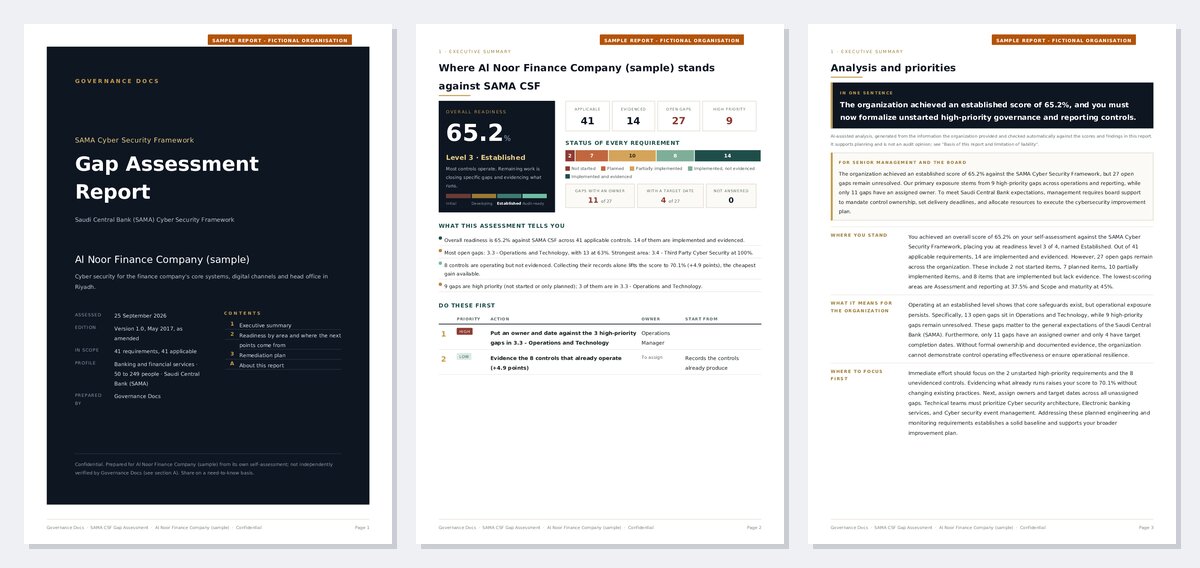Click the status bar segment showing 8
This screenshot has width=1200, height=568.
pos(676,156)
